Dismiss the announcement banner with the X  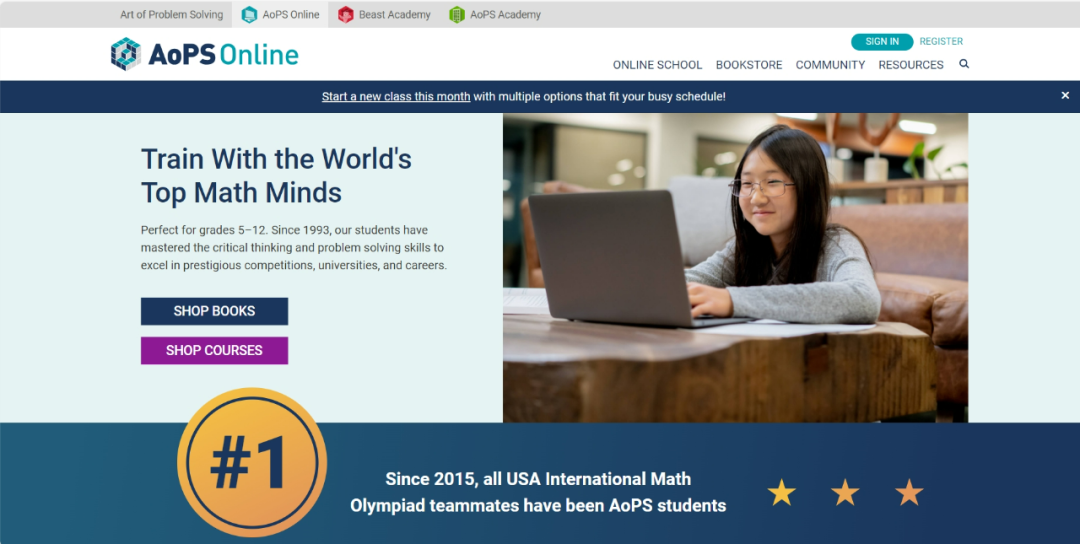pos(1065,96)
